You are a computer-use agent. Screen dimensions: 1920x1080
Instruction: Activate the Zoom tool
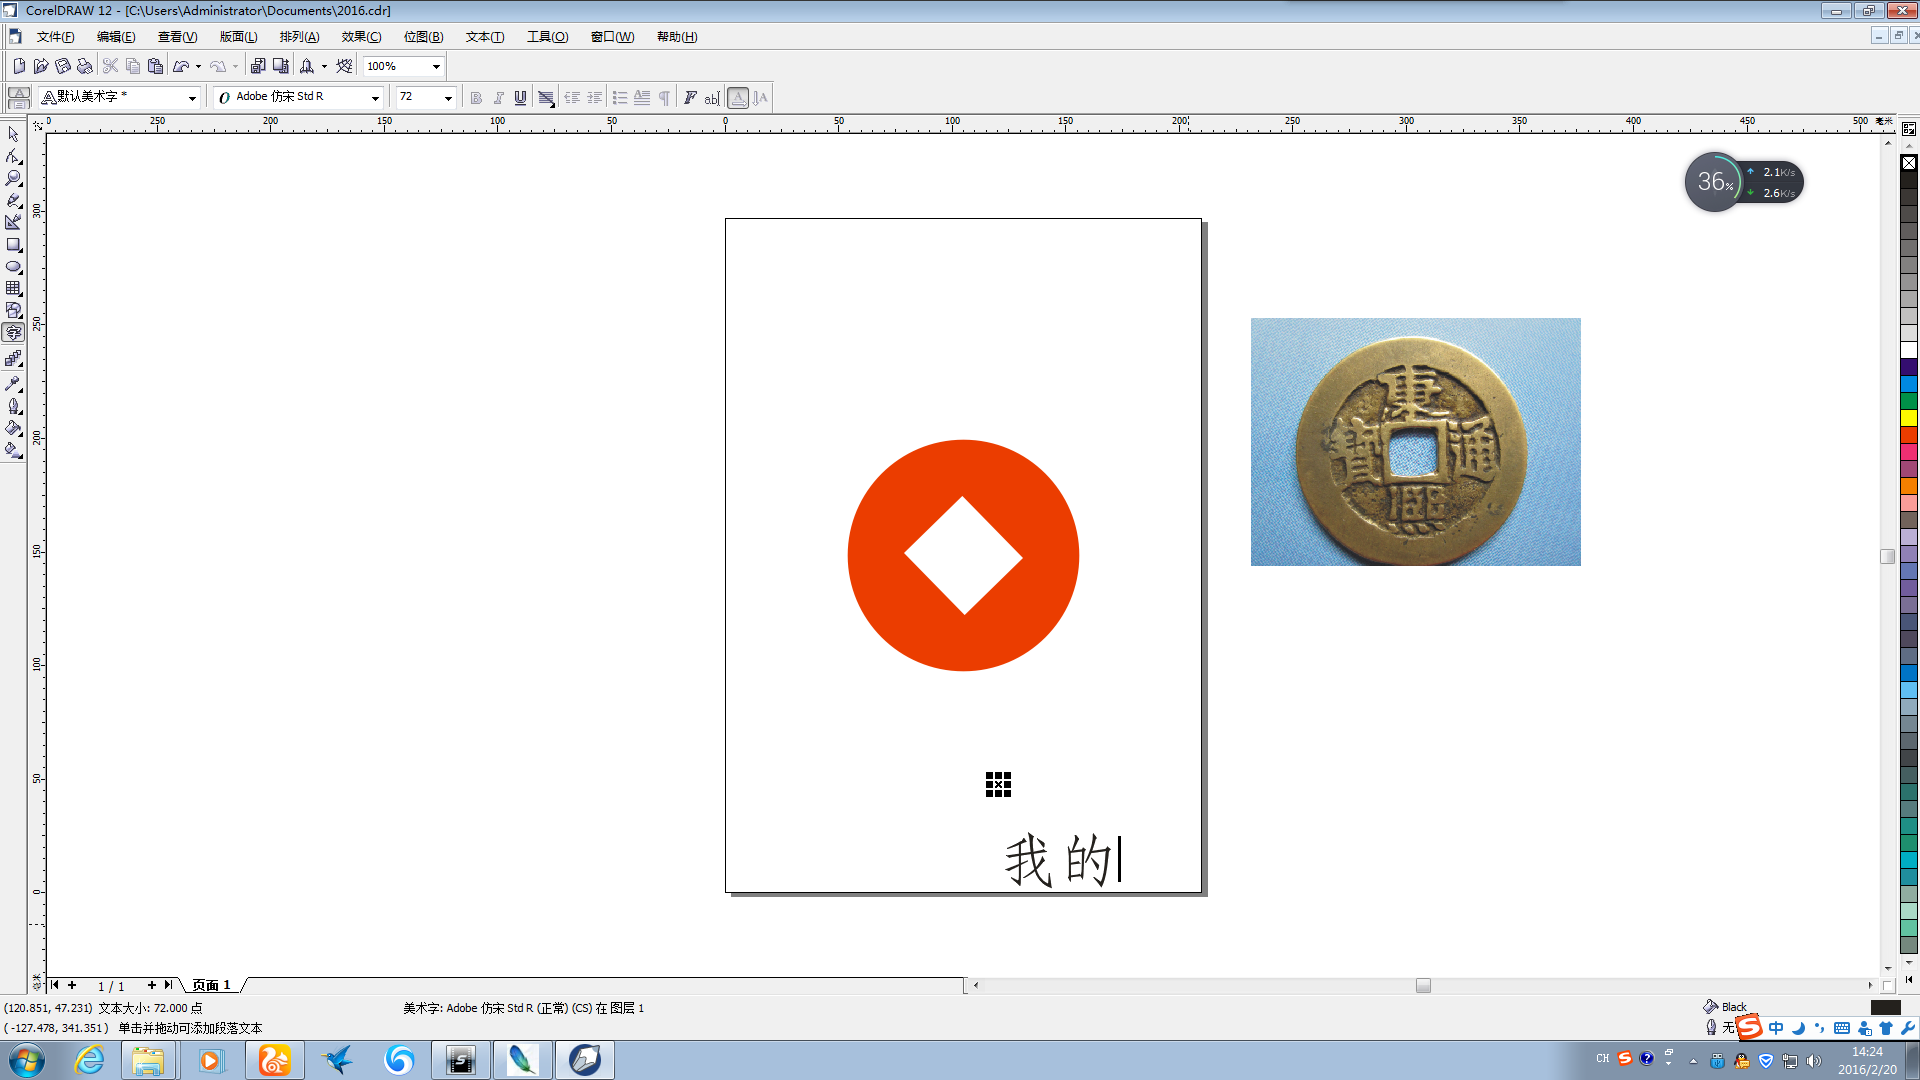(14, 178)
